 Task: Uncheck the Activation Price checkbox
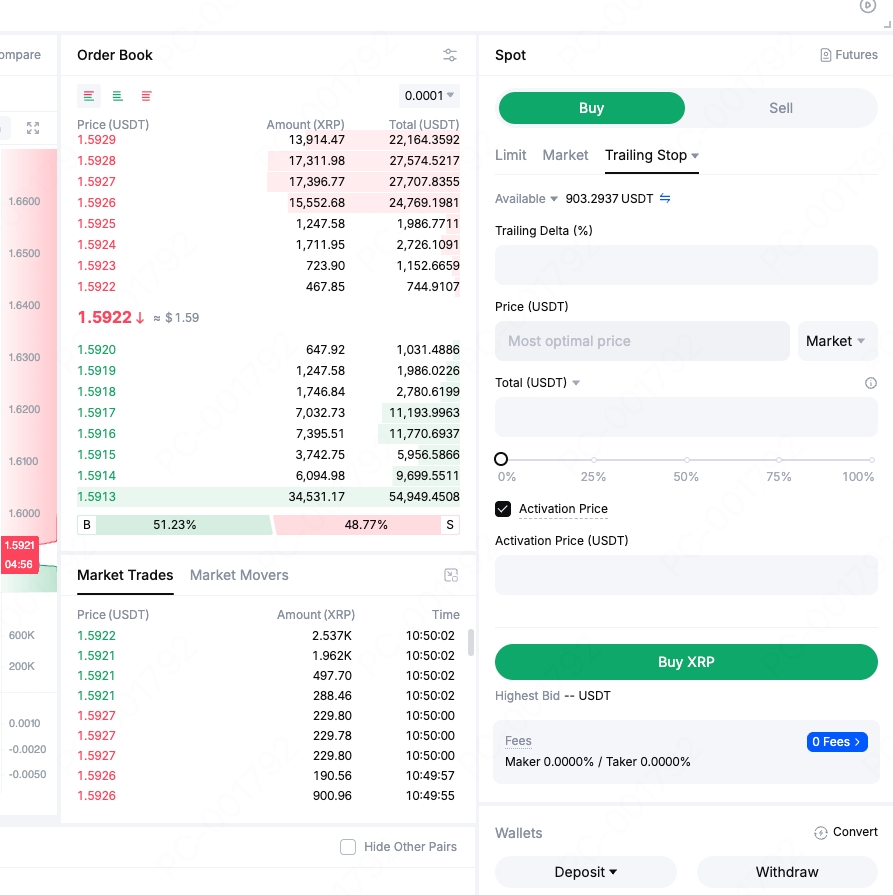point(503,509)
